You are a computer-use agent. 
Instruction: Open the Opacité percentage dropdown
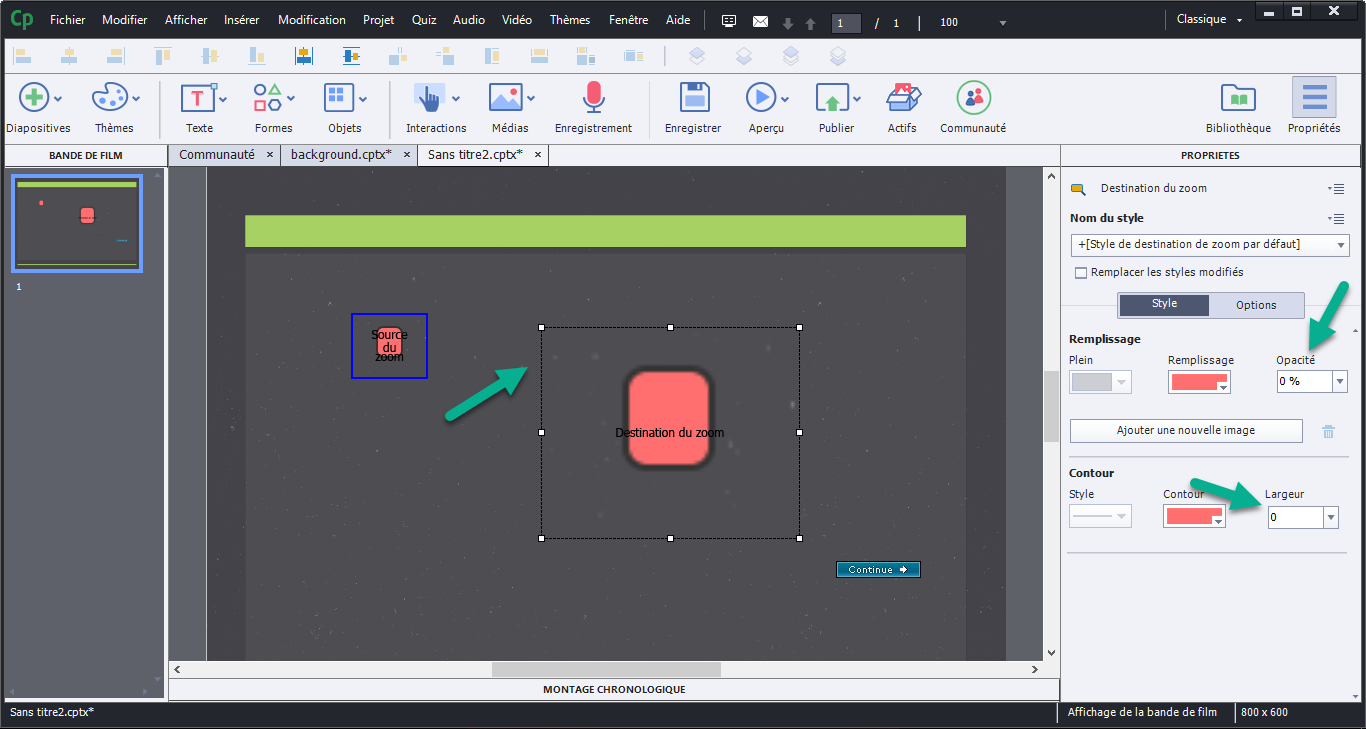click(1339, 381)
